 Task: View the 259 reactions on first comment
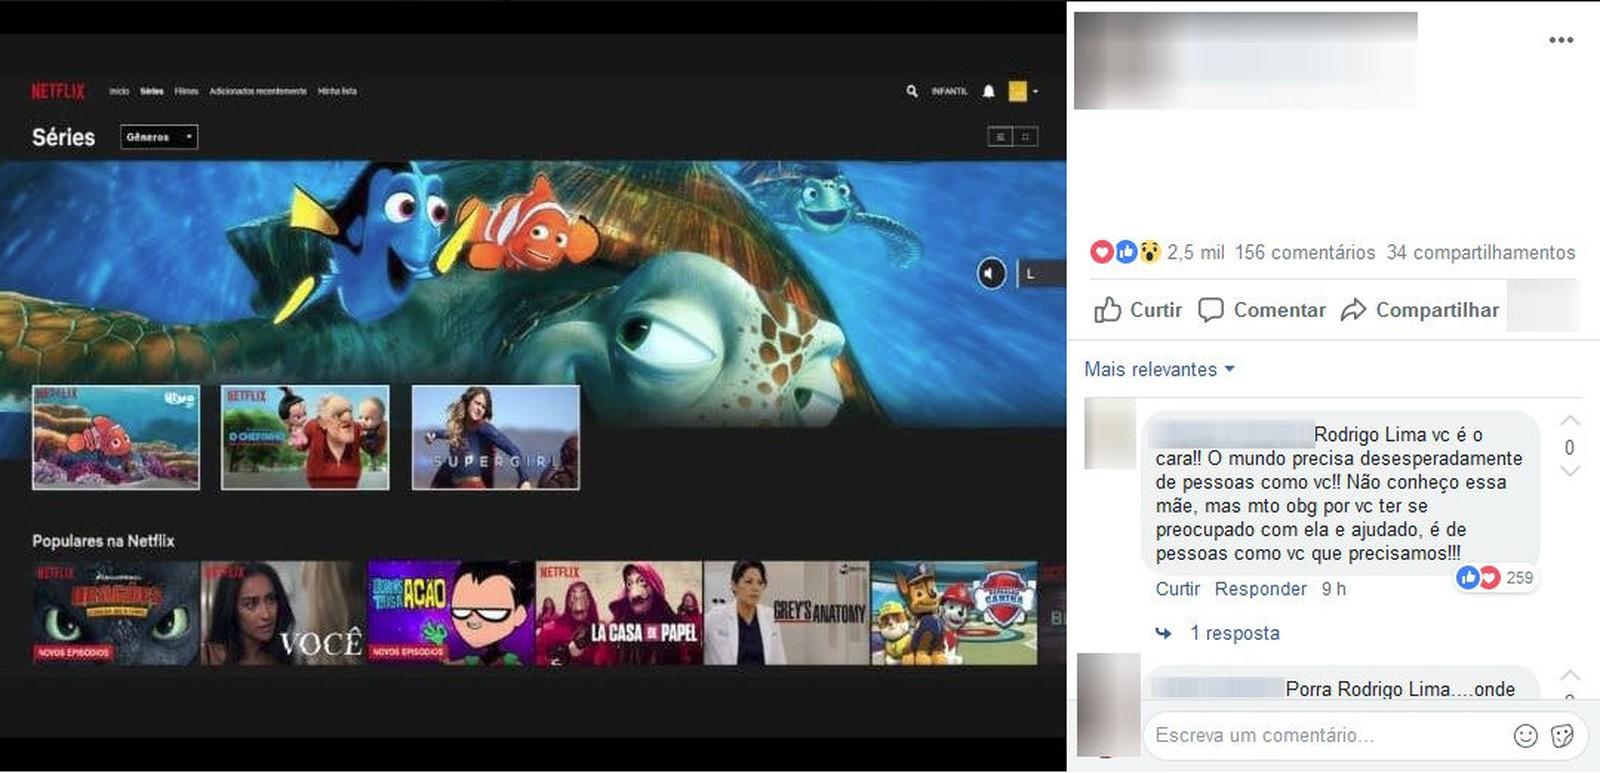click(x=1496, y=578)
